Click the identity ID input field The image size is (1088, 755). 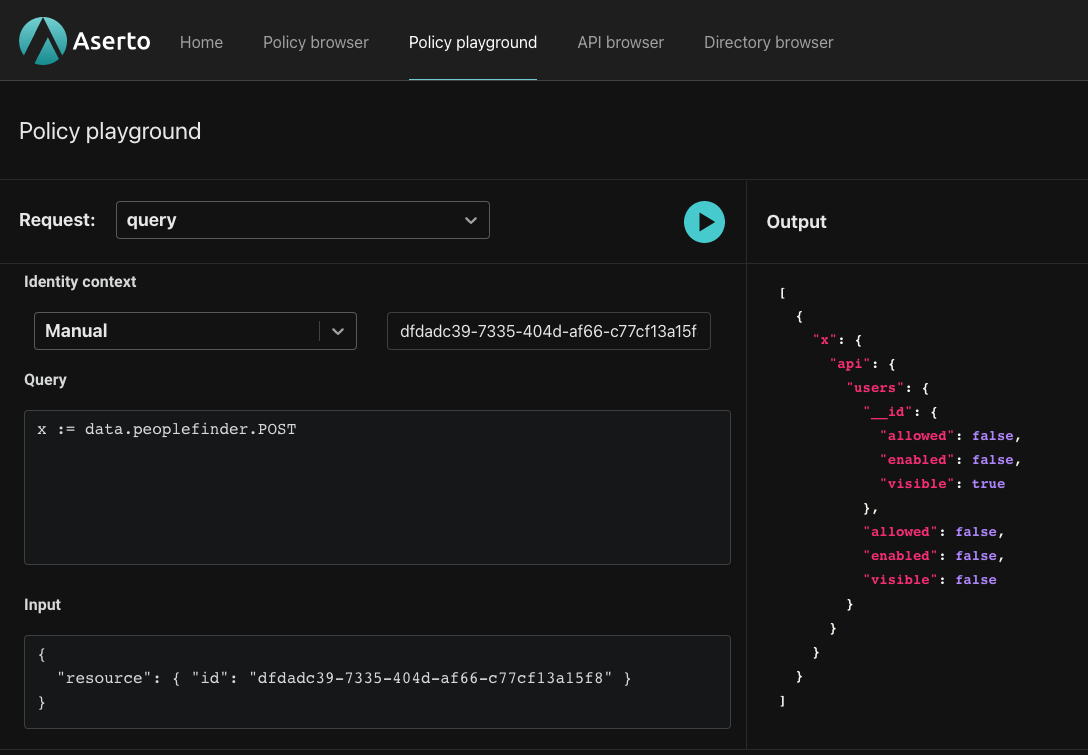(548, 331)
